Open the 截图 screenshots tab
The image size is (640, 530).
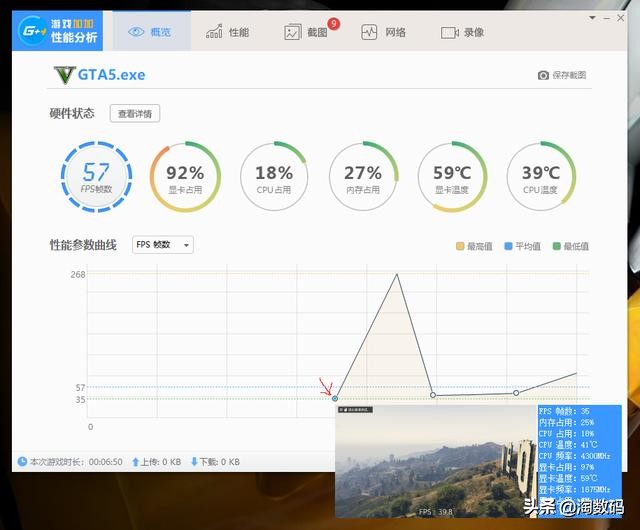[306, 32]
